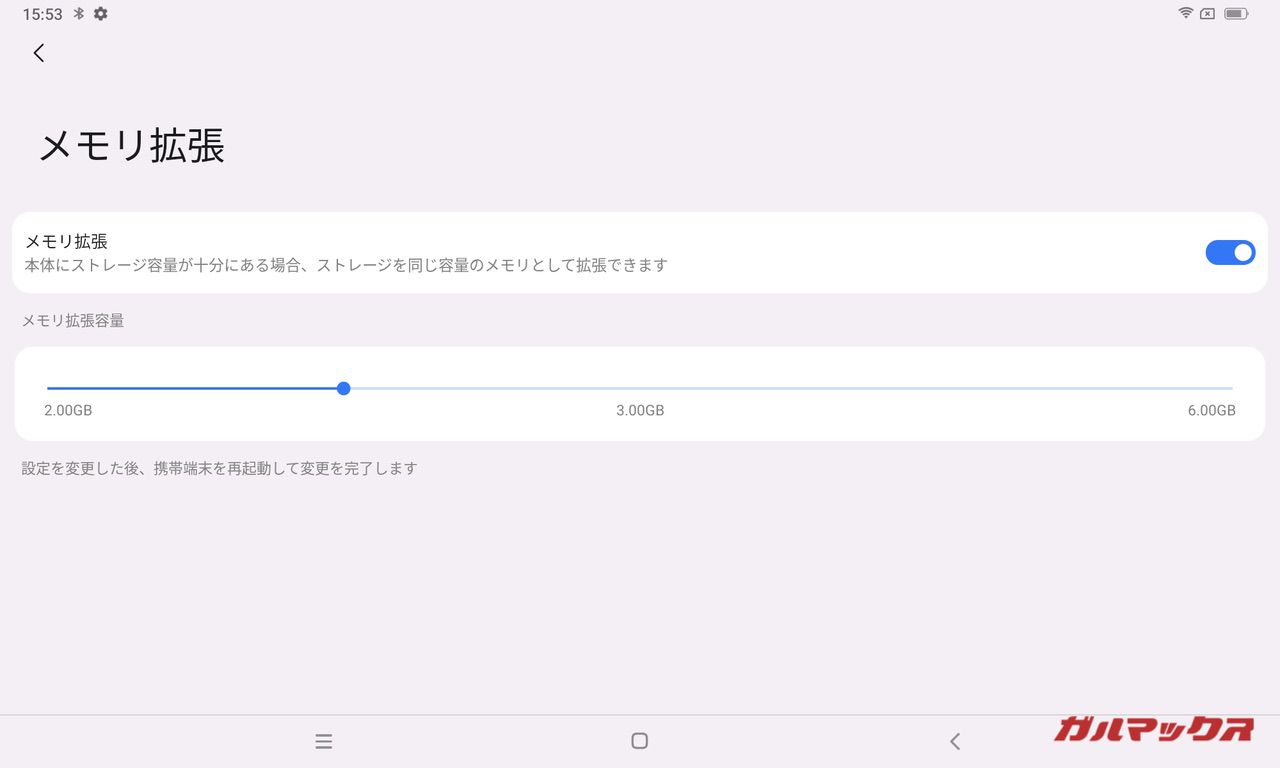This screenshot has width=1280, height=768.
Task: Click the blue slider thumb handle
Action: pos(343,388)
